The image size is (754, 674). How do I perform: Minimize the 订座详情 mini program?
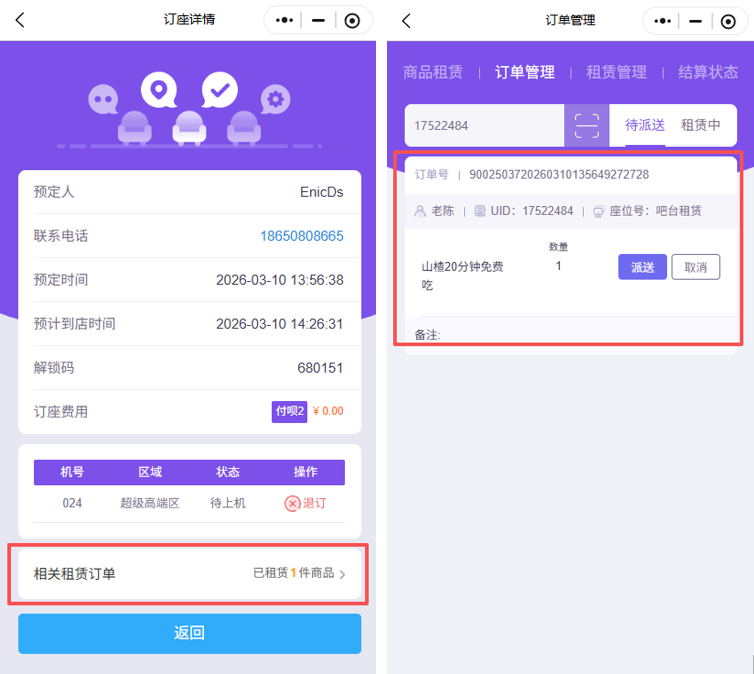[x=318, y=20]
